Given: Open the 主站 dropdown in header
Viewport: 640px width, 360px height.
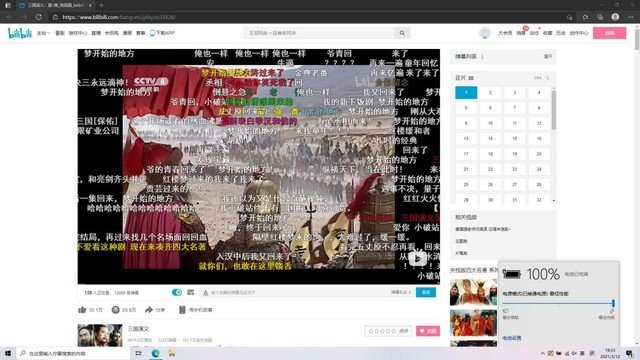Looking at the screenshot, I should [43, 33].
